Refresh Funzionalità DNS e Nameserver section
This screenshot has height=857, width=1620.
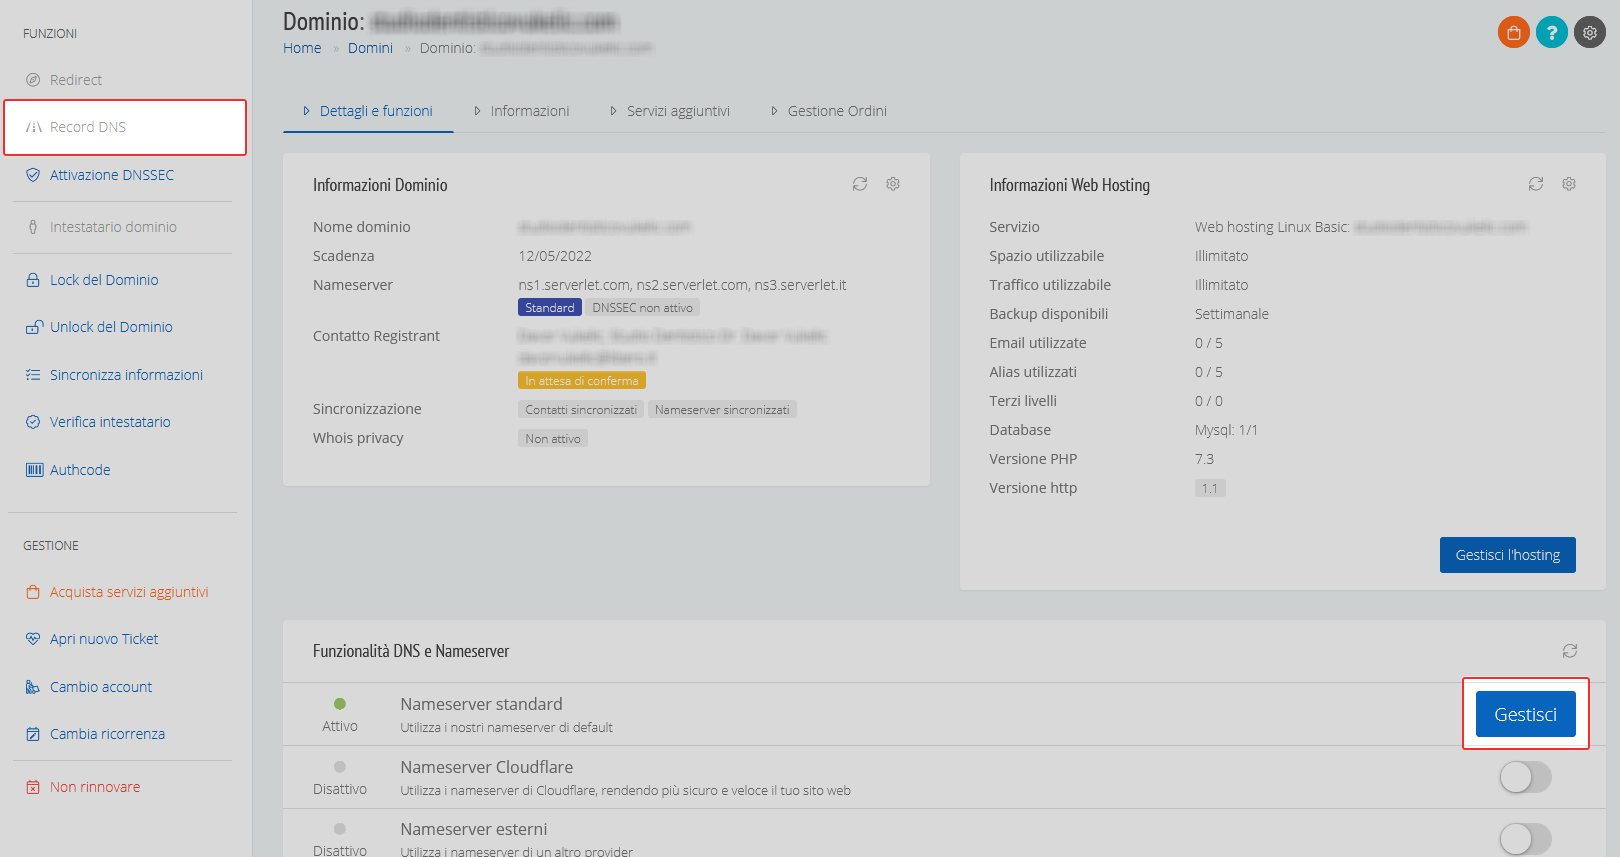pyautogui.click(x=1570, y=651)
